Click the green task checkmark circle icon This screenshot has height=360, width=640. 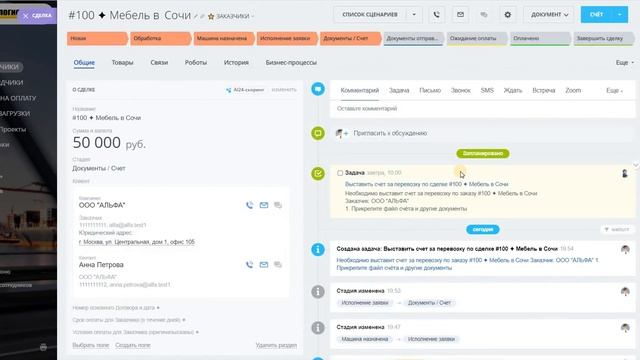pyautogui.click(x=318, y=173)
